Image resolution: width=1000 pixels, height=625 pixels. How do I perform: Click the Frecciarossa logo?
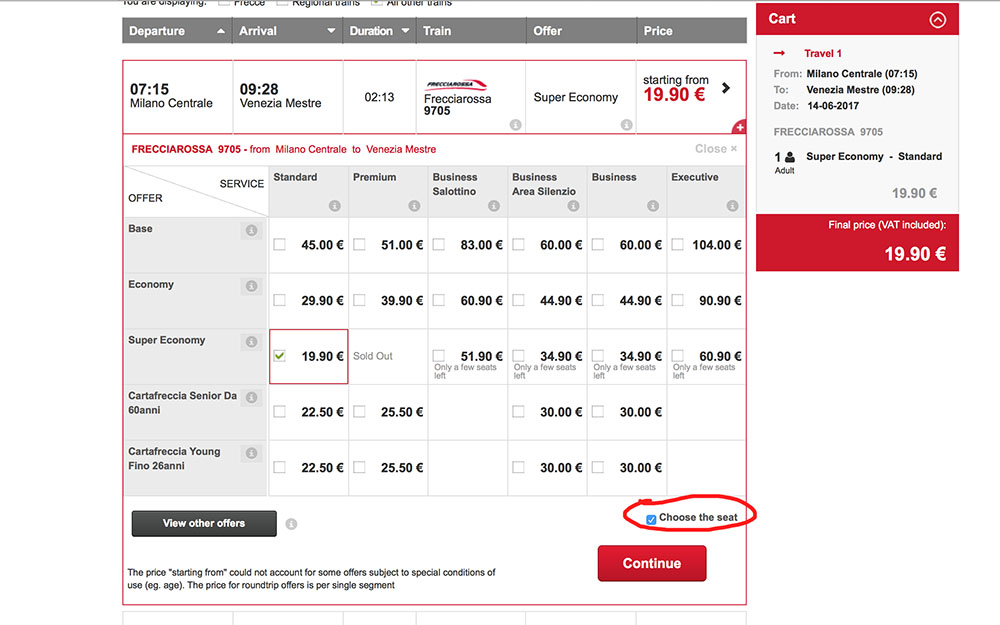pyautogui.click(x=456, y=85)
